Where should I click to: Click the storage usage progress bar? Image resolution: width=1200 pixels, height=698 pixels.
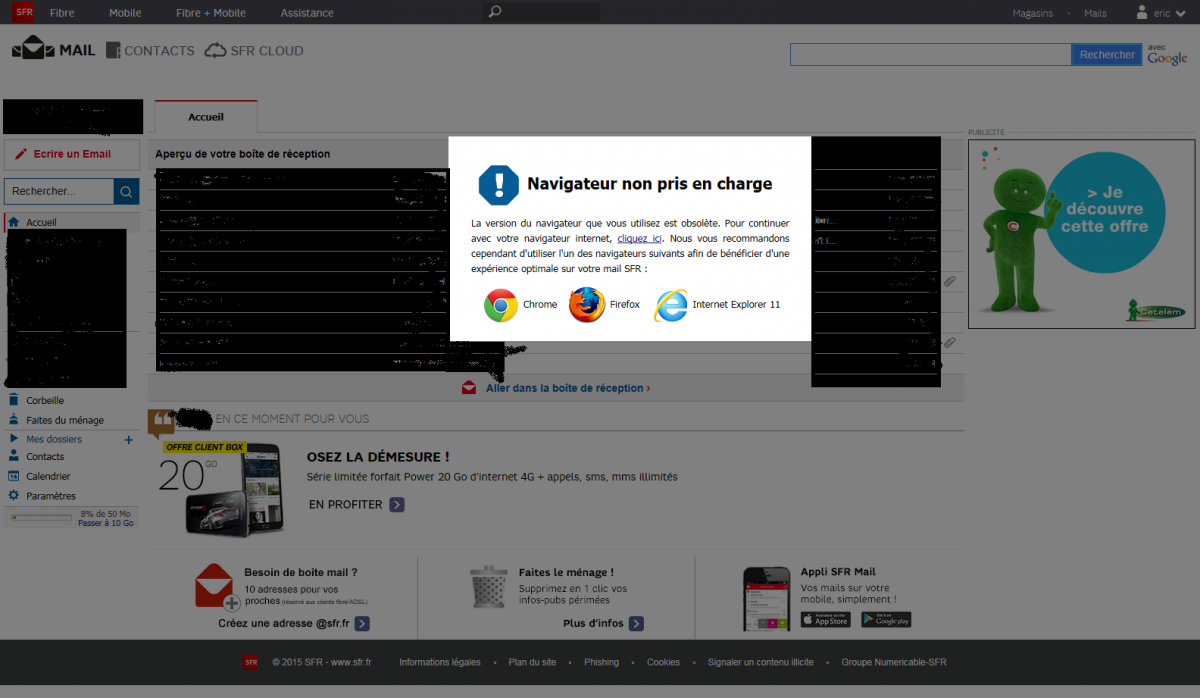41,518
